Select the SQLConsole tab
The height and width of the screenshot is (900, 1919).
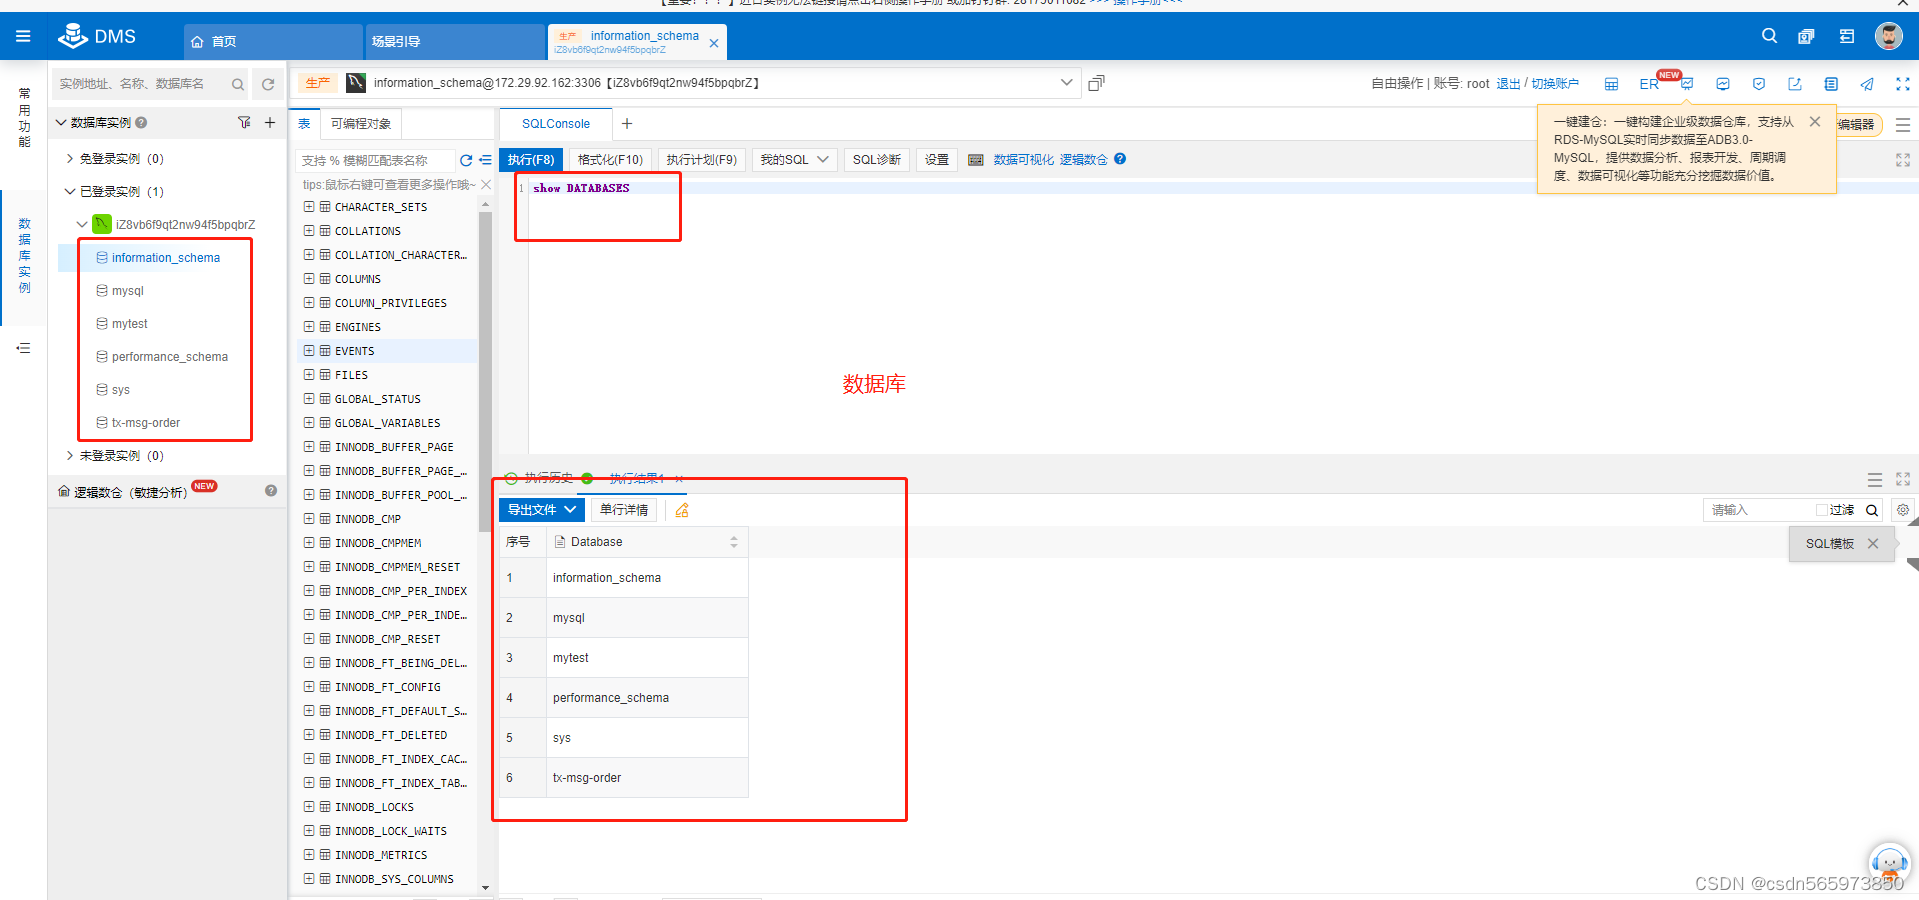(x=556, y=124)
